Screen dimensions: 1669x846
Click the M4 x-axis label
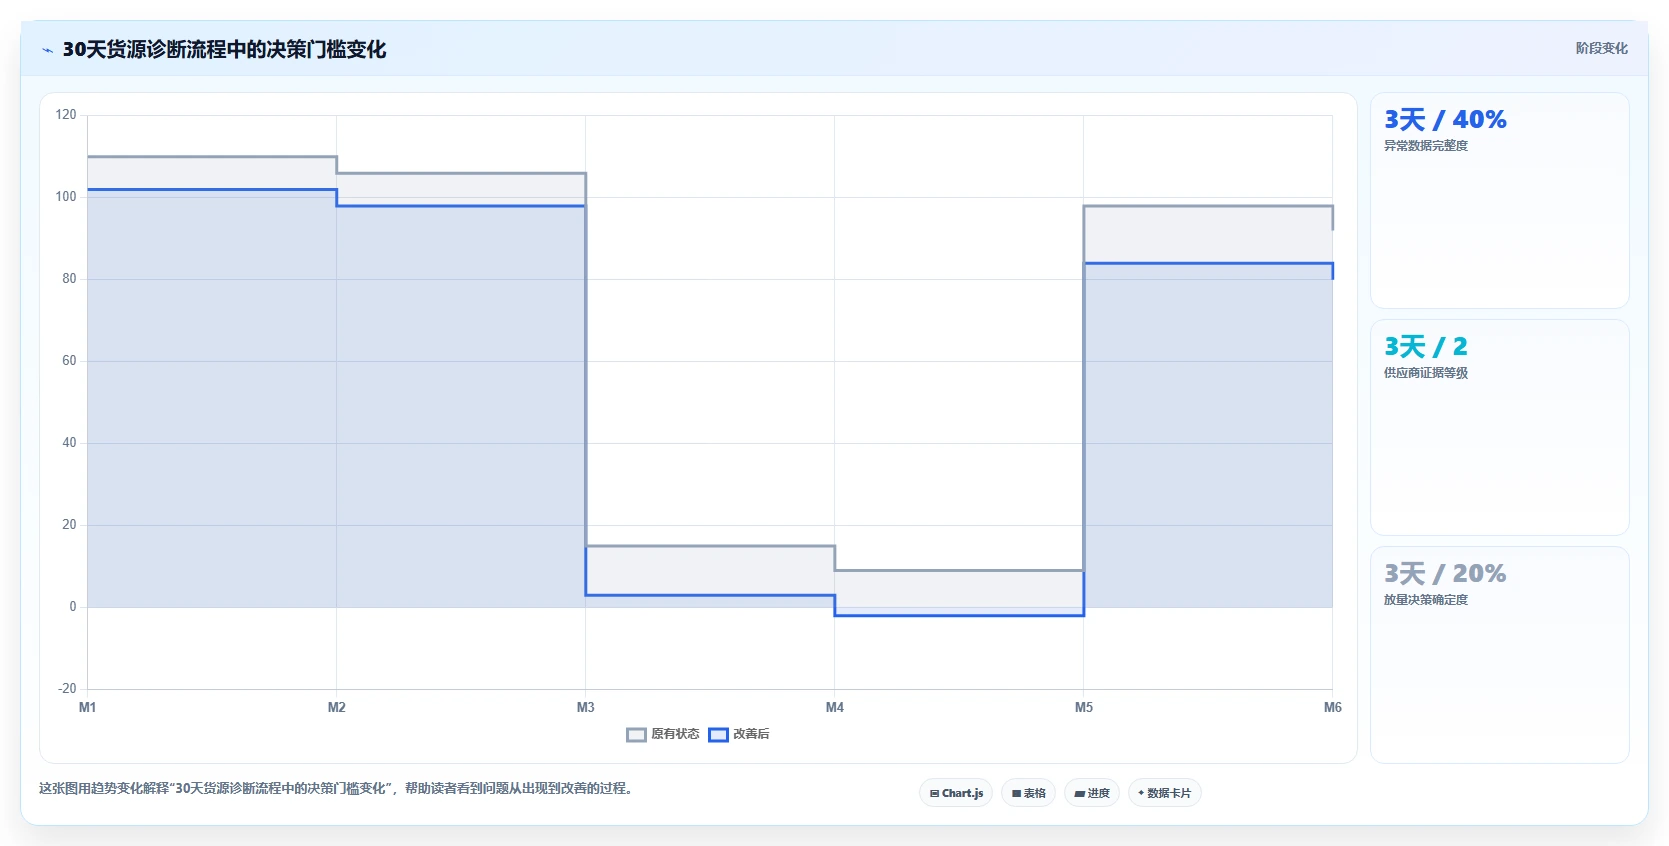835,707
